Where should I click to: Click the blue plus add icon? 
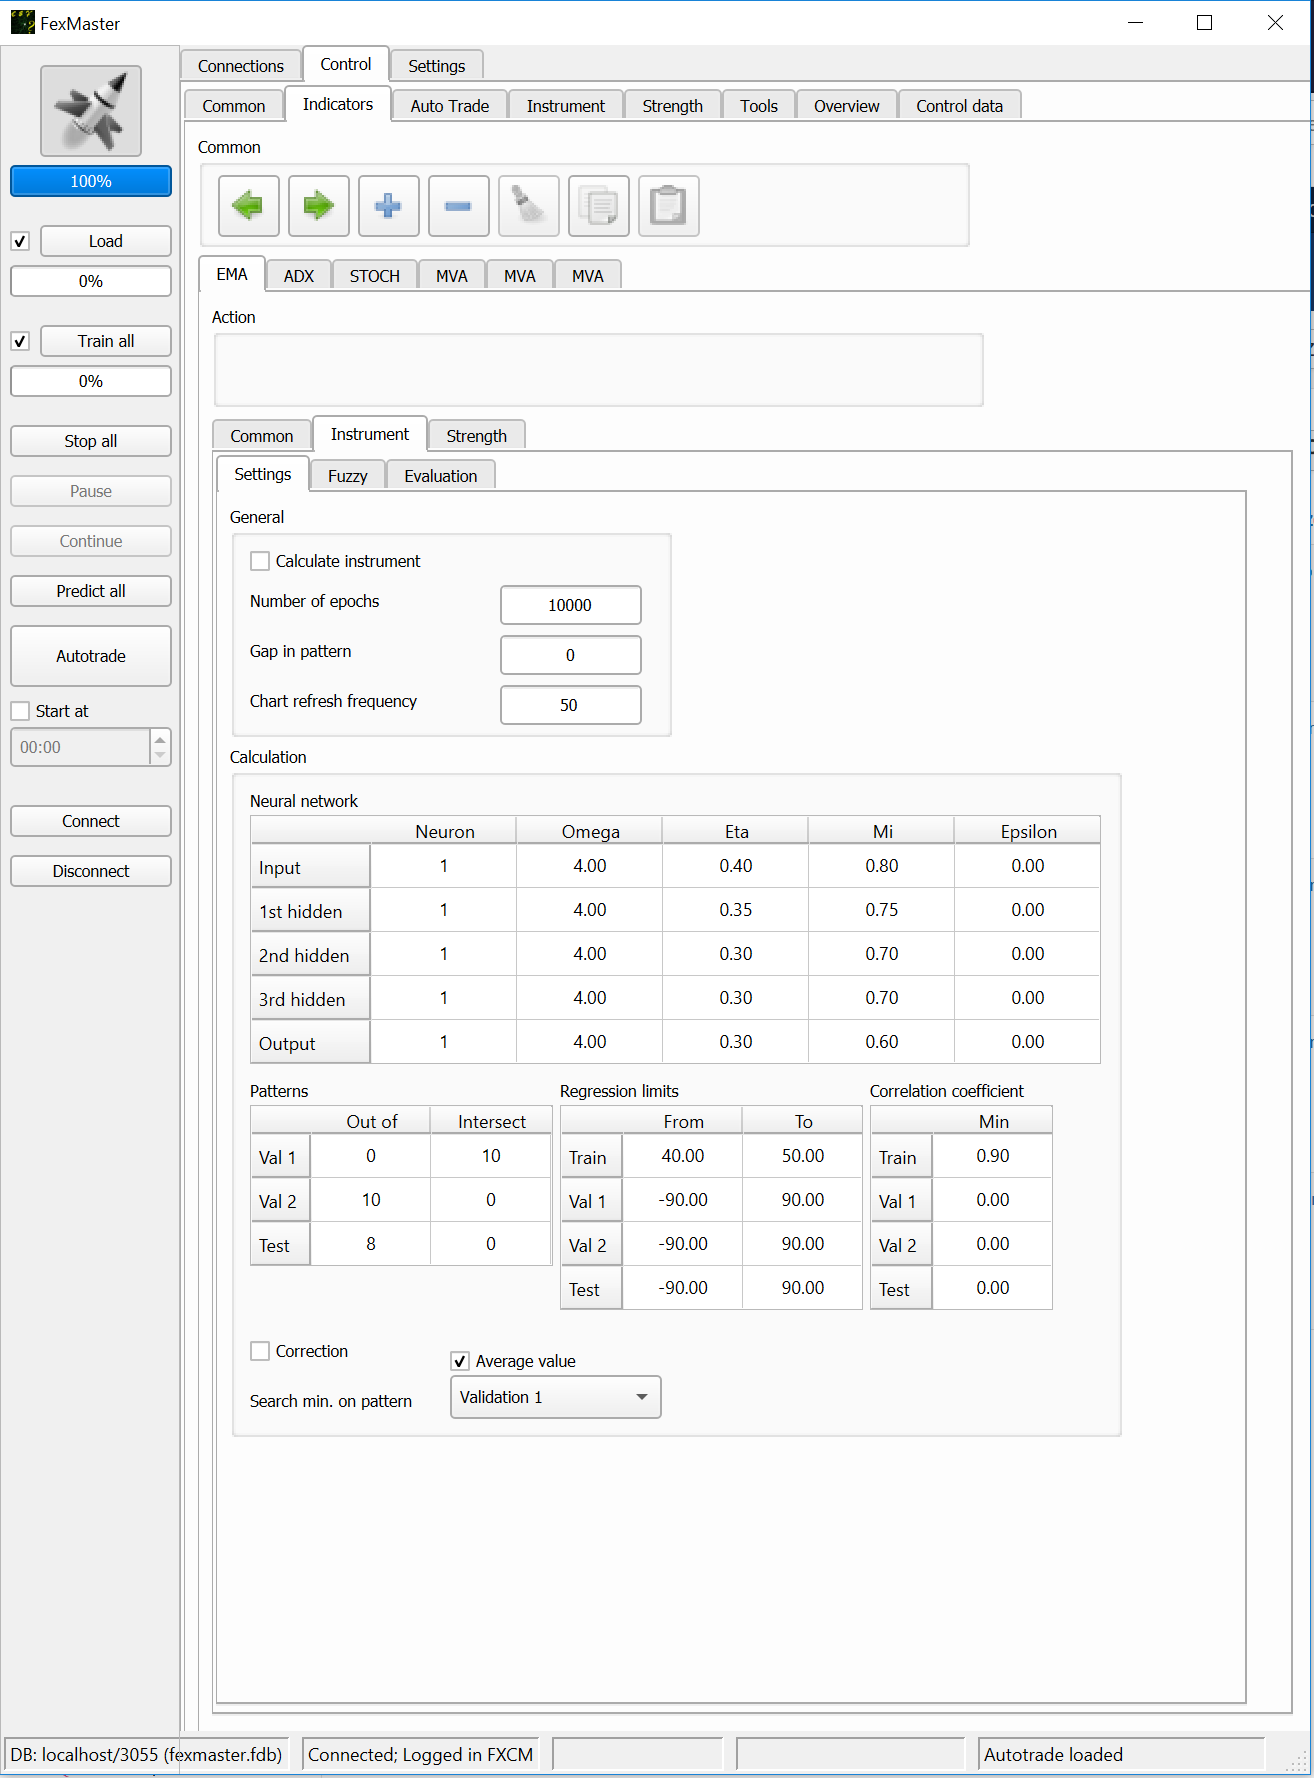(x=388, y=206)
